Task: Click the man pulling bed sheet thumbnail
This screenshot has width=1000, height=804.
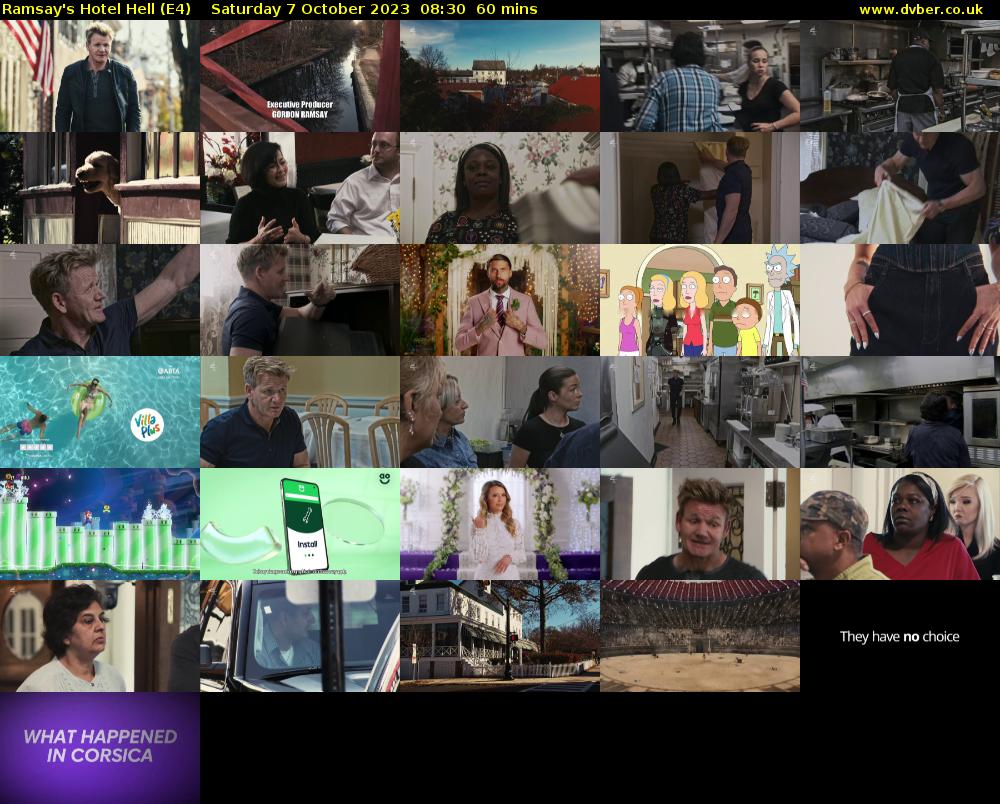Action: click(x=900, y=188)
